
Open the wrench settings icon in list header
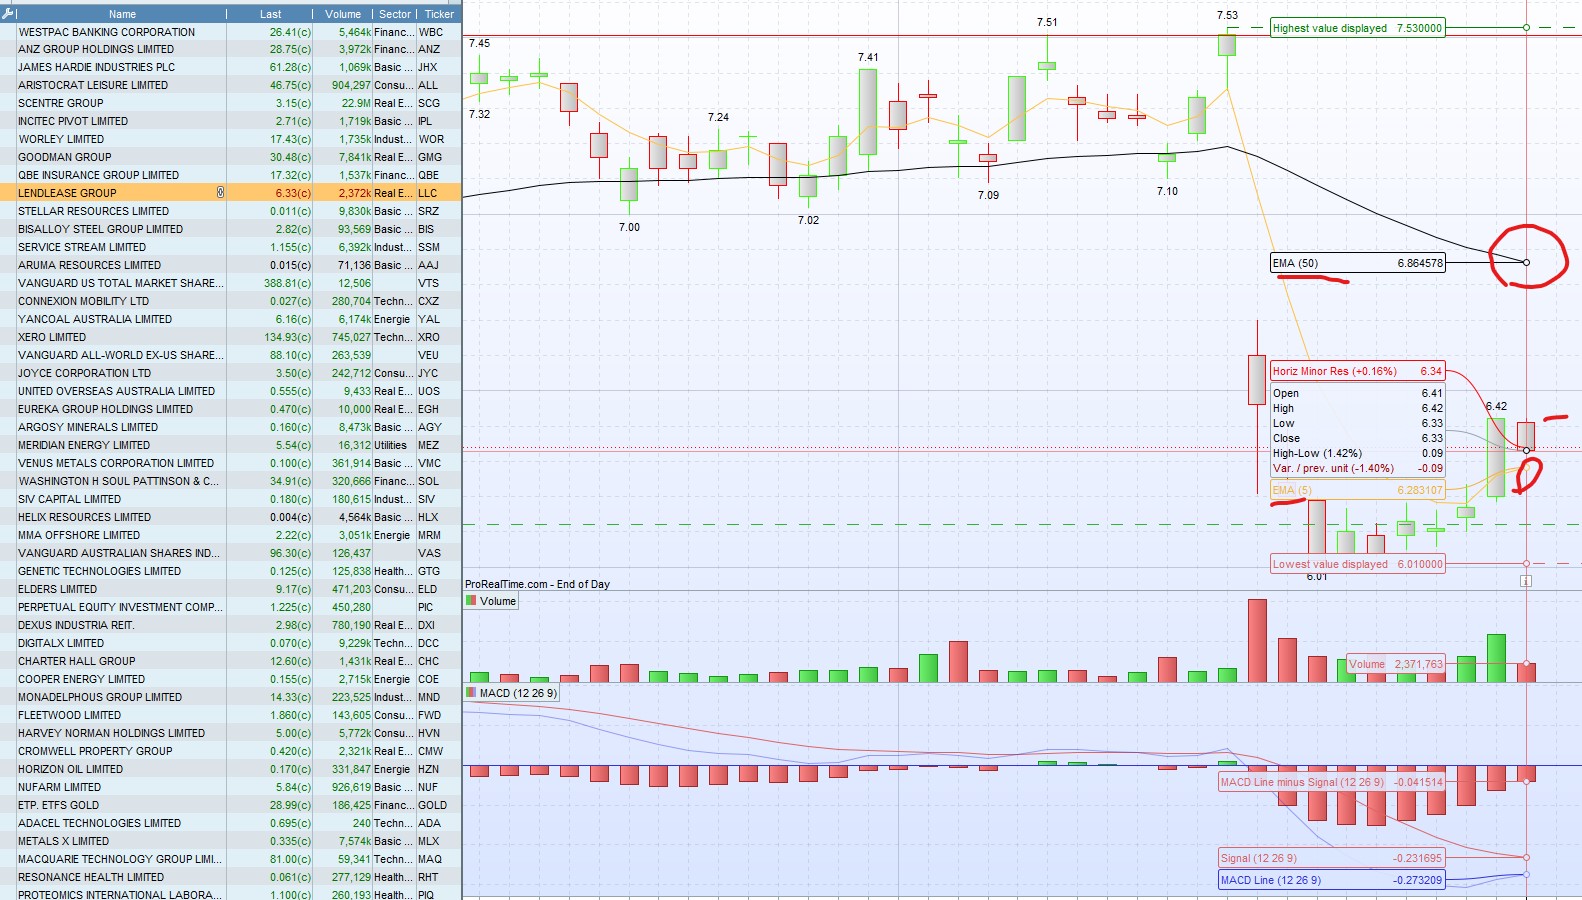[x=8, y=14]
